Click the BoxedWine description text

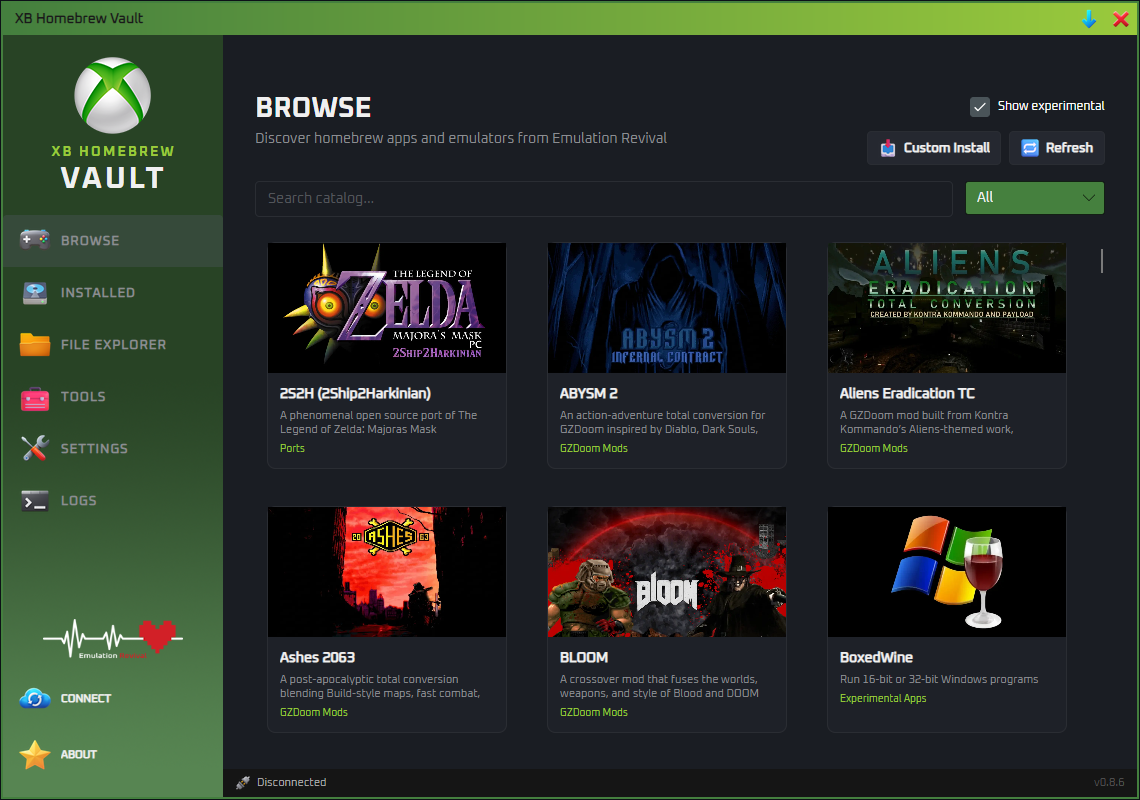939,679
